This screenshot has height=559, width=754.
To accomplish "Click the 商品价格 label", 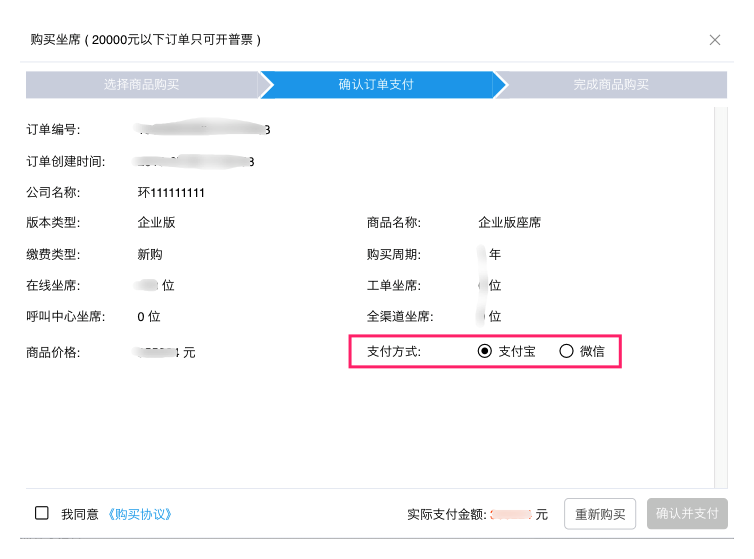I will (53, 352).
